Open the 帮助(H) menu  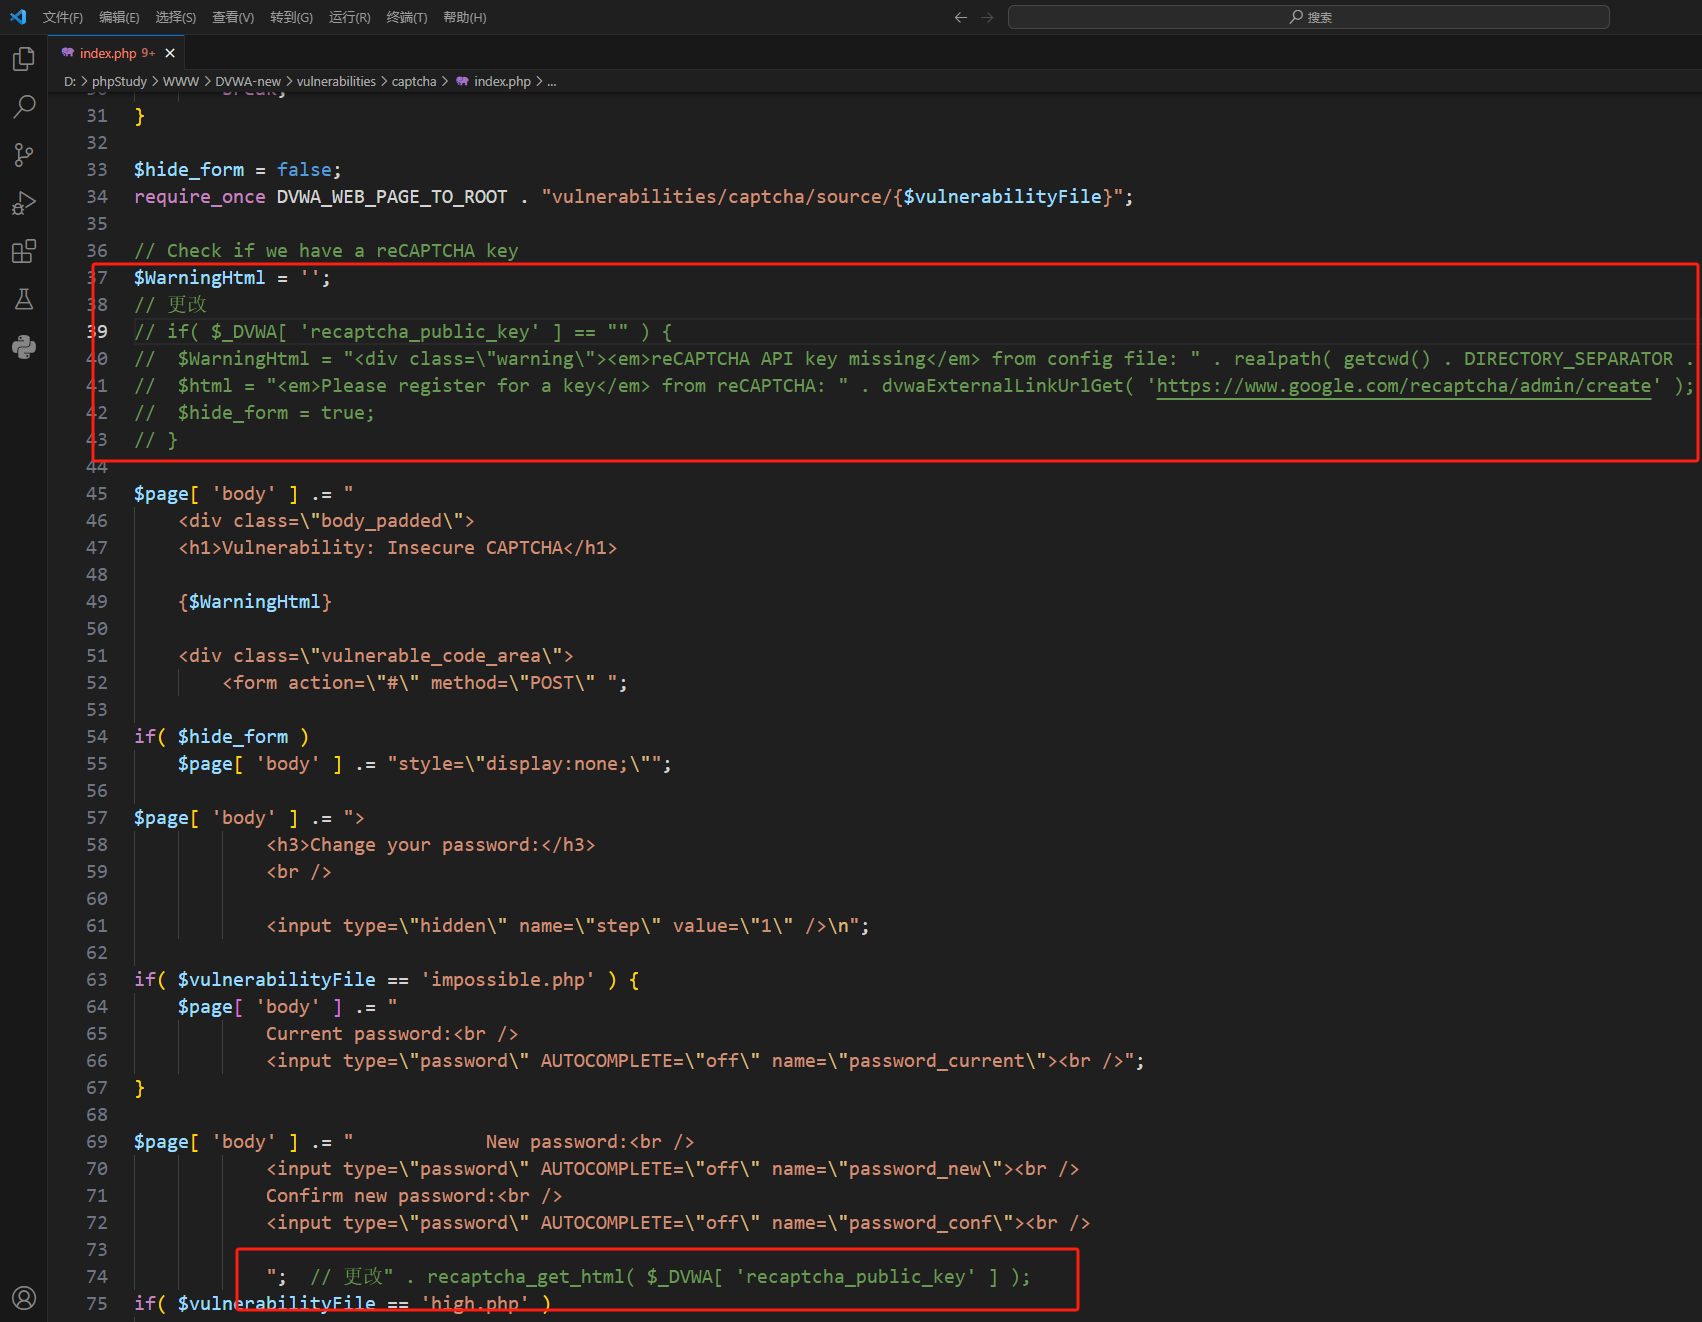coord(465,17)
